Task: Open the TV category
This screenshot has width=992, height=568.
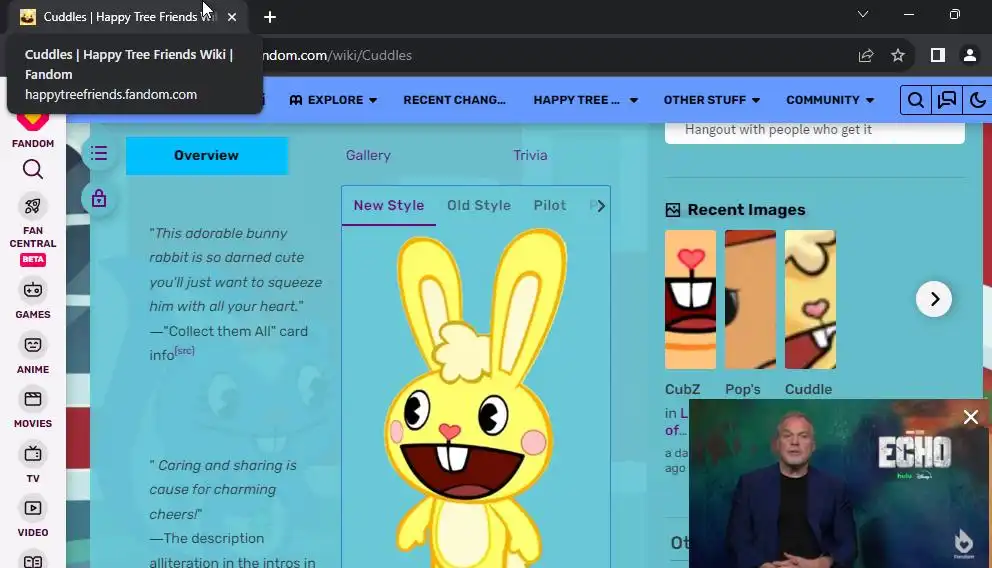Action: click(x=33, y=464)
